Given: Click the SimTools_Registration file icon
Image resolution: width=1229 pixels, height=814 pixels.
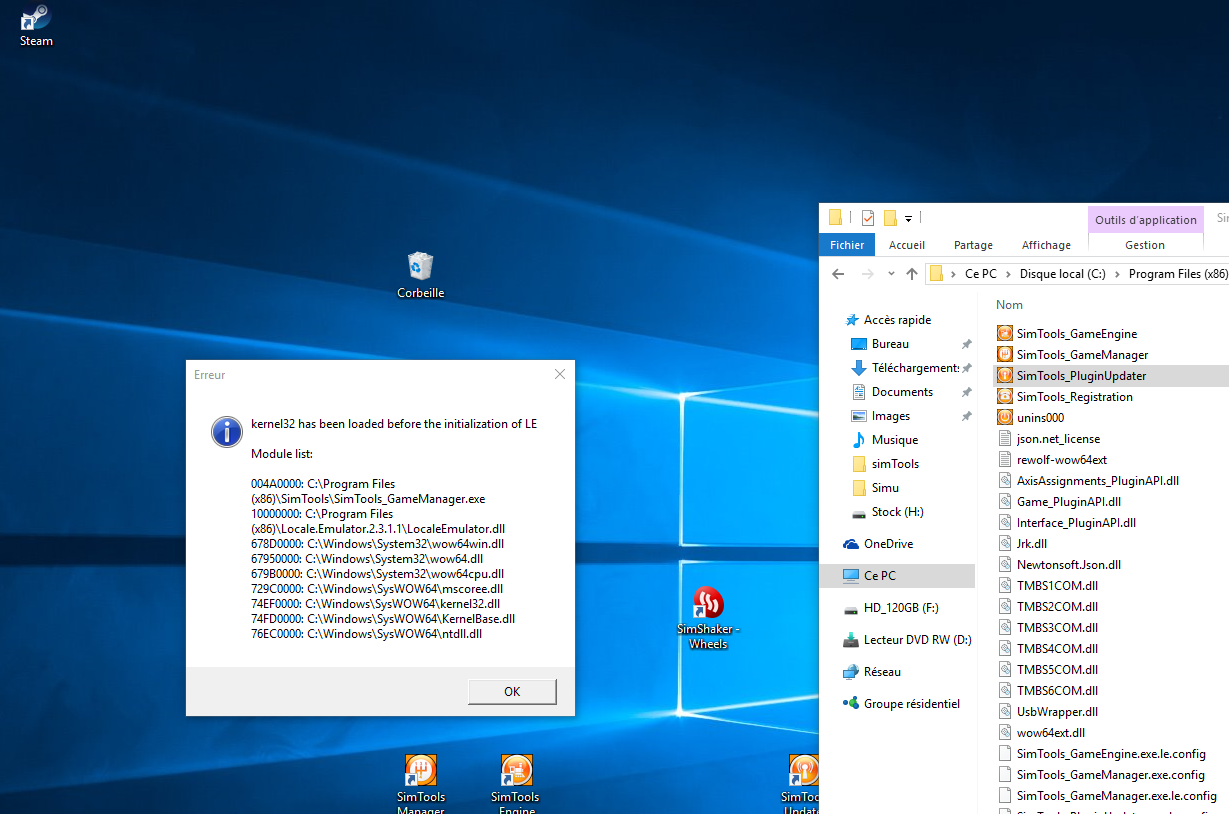Looking at the screenshot, I should pyautogui.click(x=1005, y=396).
